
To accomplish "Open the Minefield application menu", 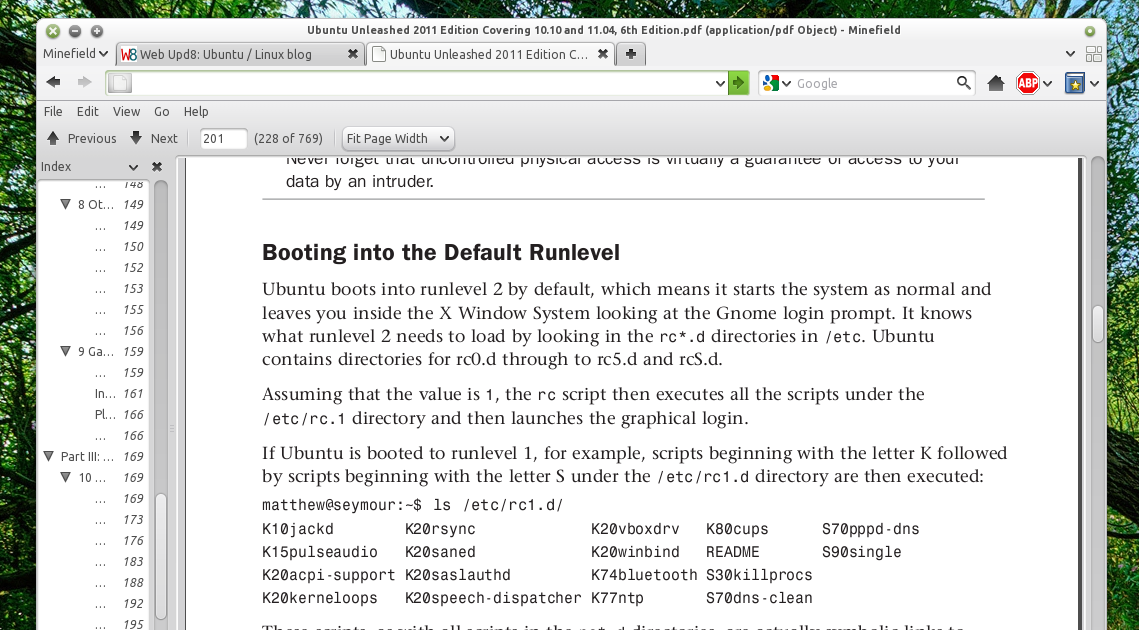I will tap(76, 53).
